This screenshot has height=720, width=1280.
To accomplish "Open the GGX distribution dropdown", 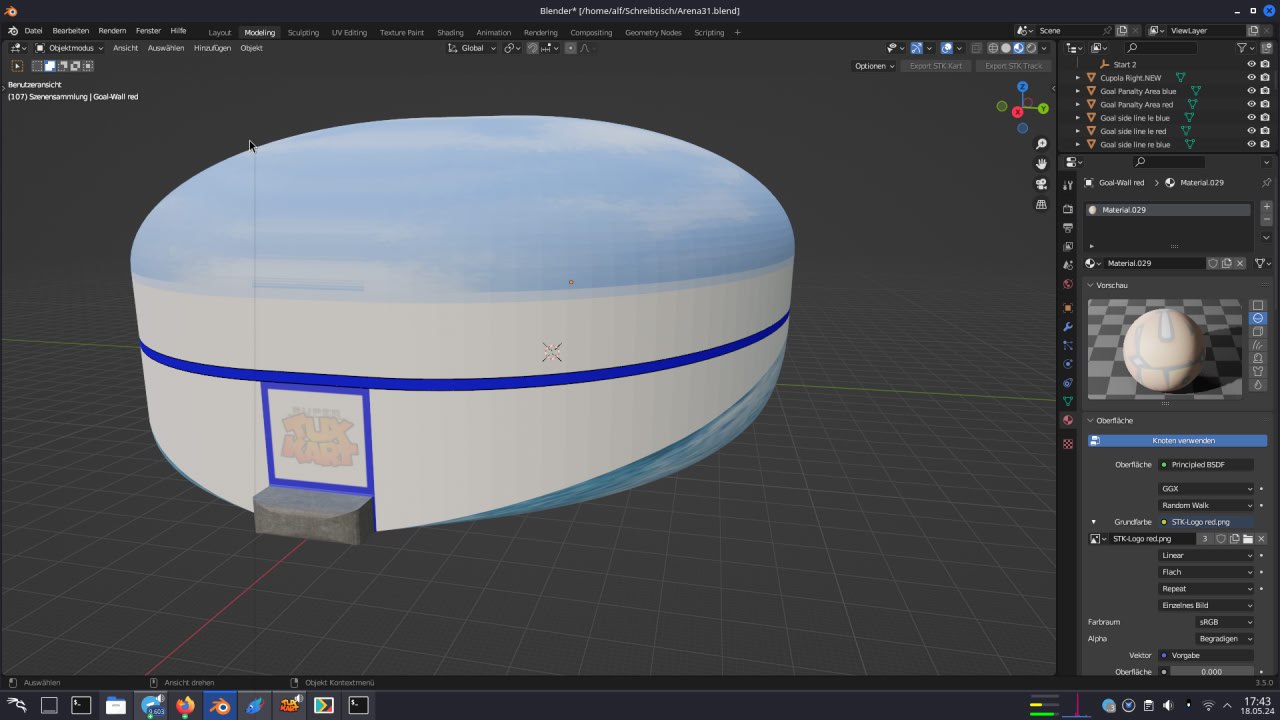I will tap(1206, 489).
